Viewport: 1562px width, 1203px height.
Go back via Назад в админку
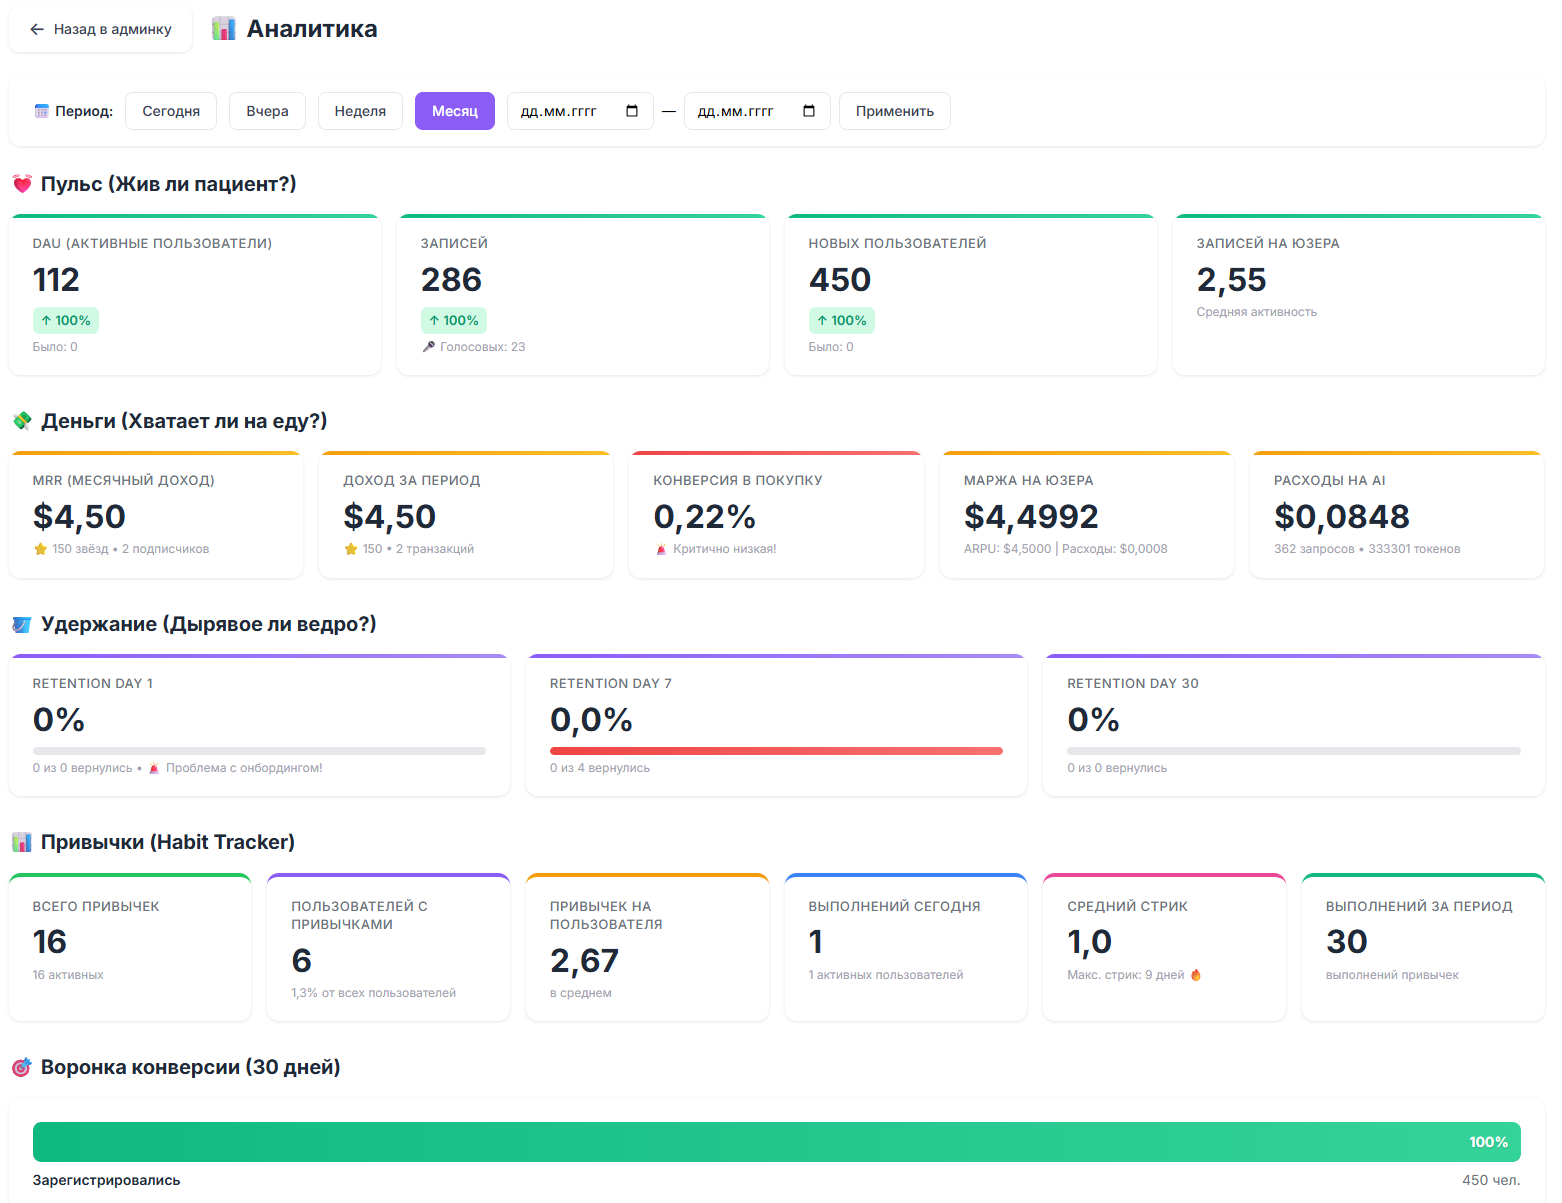click(x=100, y=29)
